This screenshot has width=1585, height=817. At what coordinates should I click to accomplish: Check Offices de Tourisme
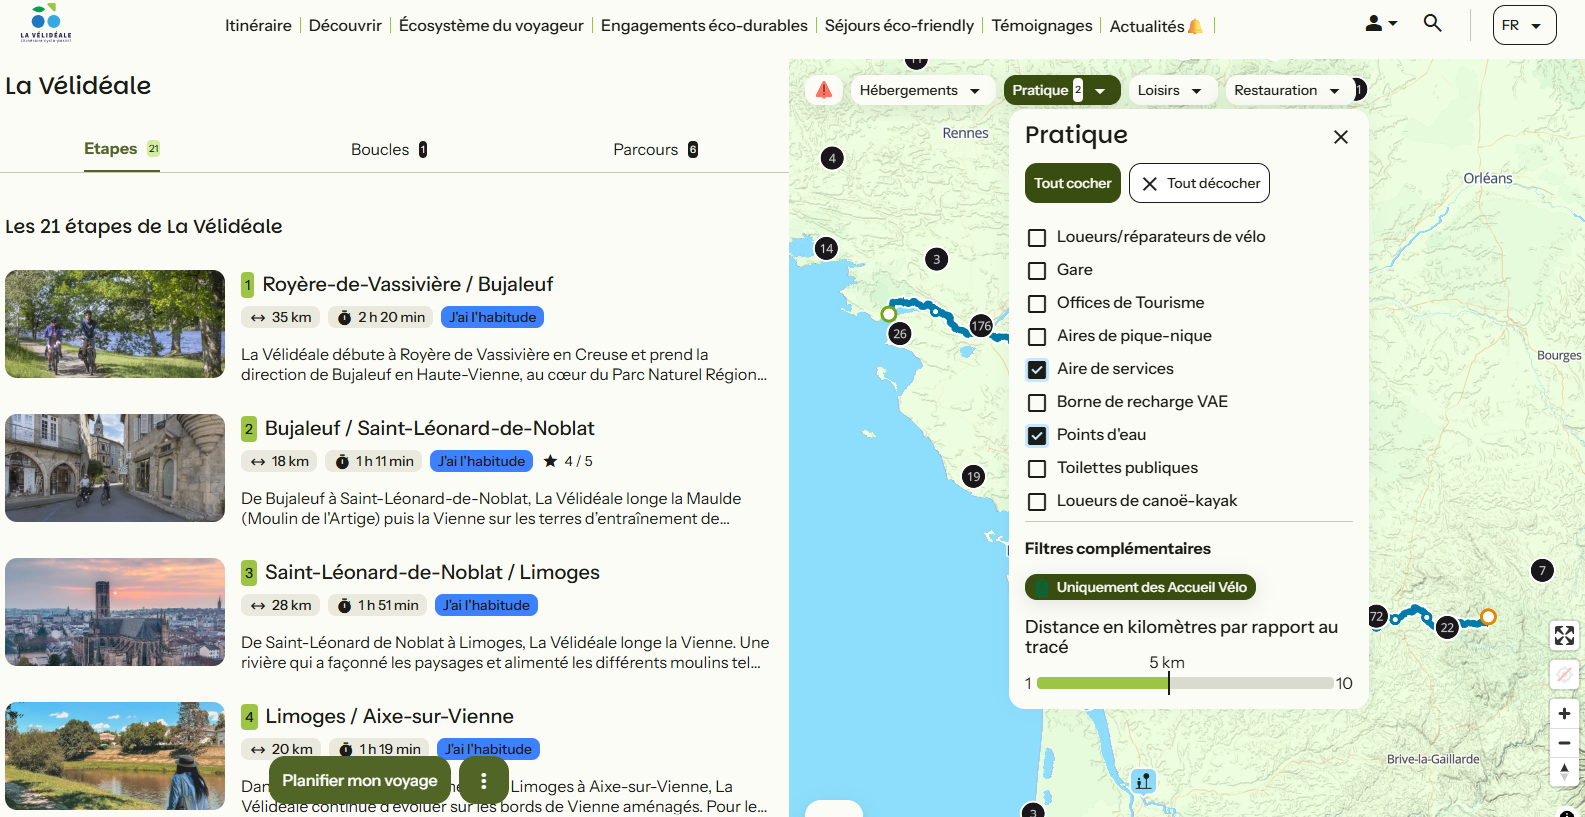pyautogui.click(x=1037, y=304)
